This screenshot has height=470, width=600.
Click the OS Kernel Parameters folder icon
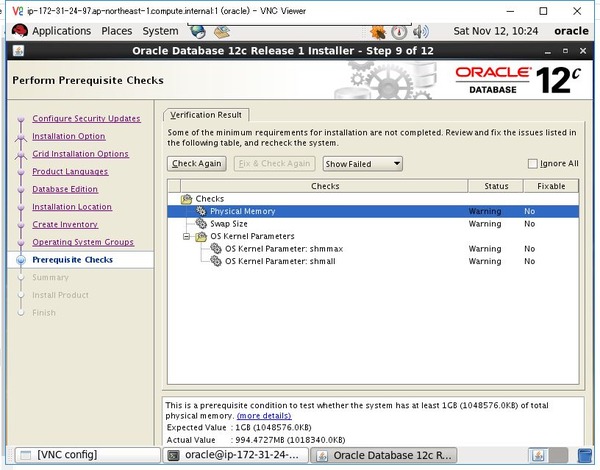click(x=201, y=237)
